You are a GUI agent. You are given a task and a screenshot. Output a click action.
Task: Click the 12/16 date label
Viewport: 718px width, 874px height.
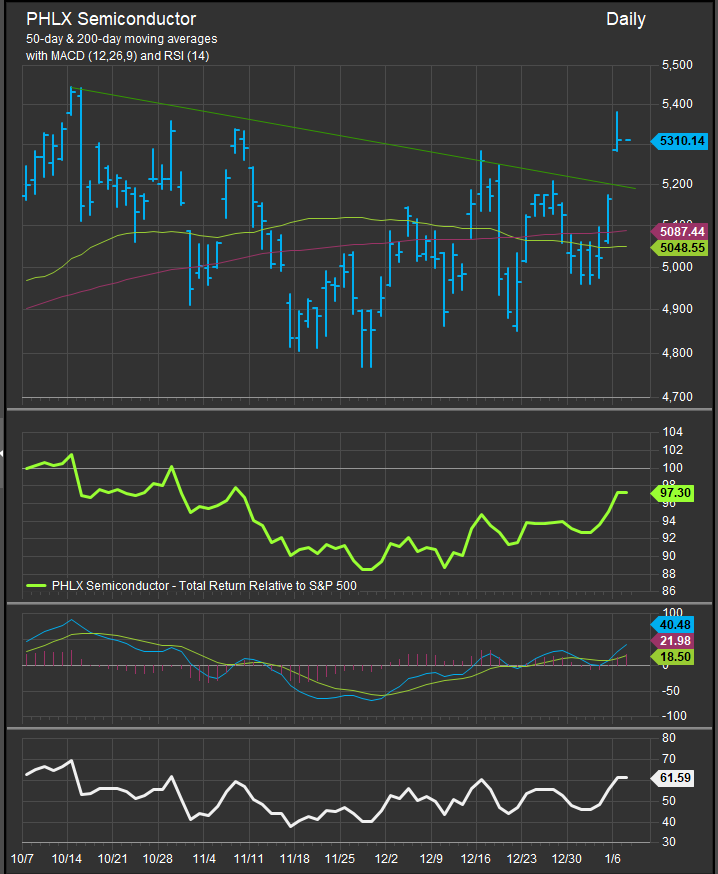(476, 858)
